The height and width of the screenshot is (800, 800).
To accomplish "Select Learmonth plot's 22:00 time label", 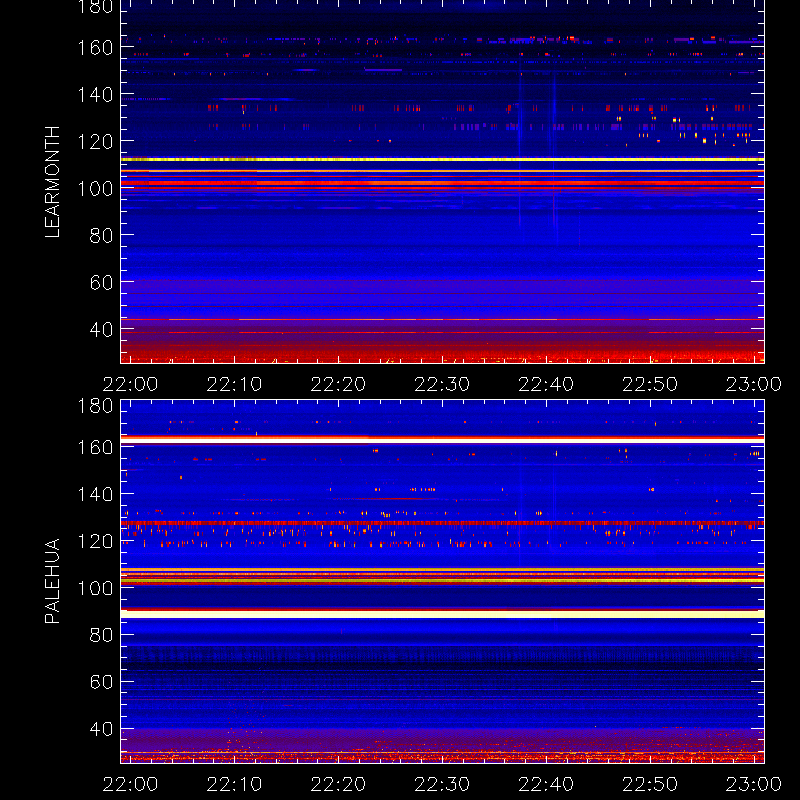I will [x=130, y=384].
